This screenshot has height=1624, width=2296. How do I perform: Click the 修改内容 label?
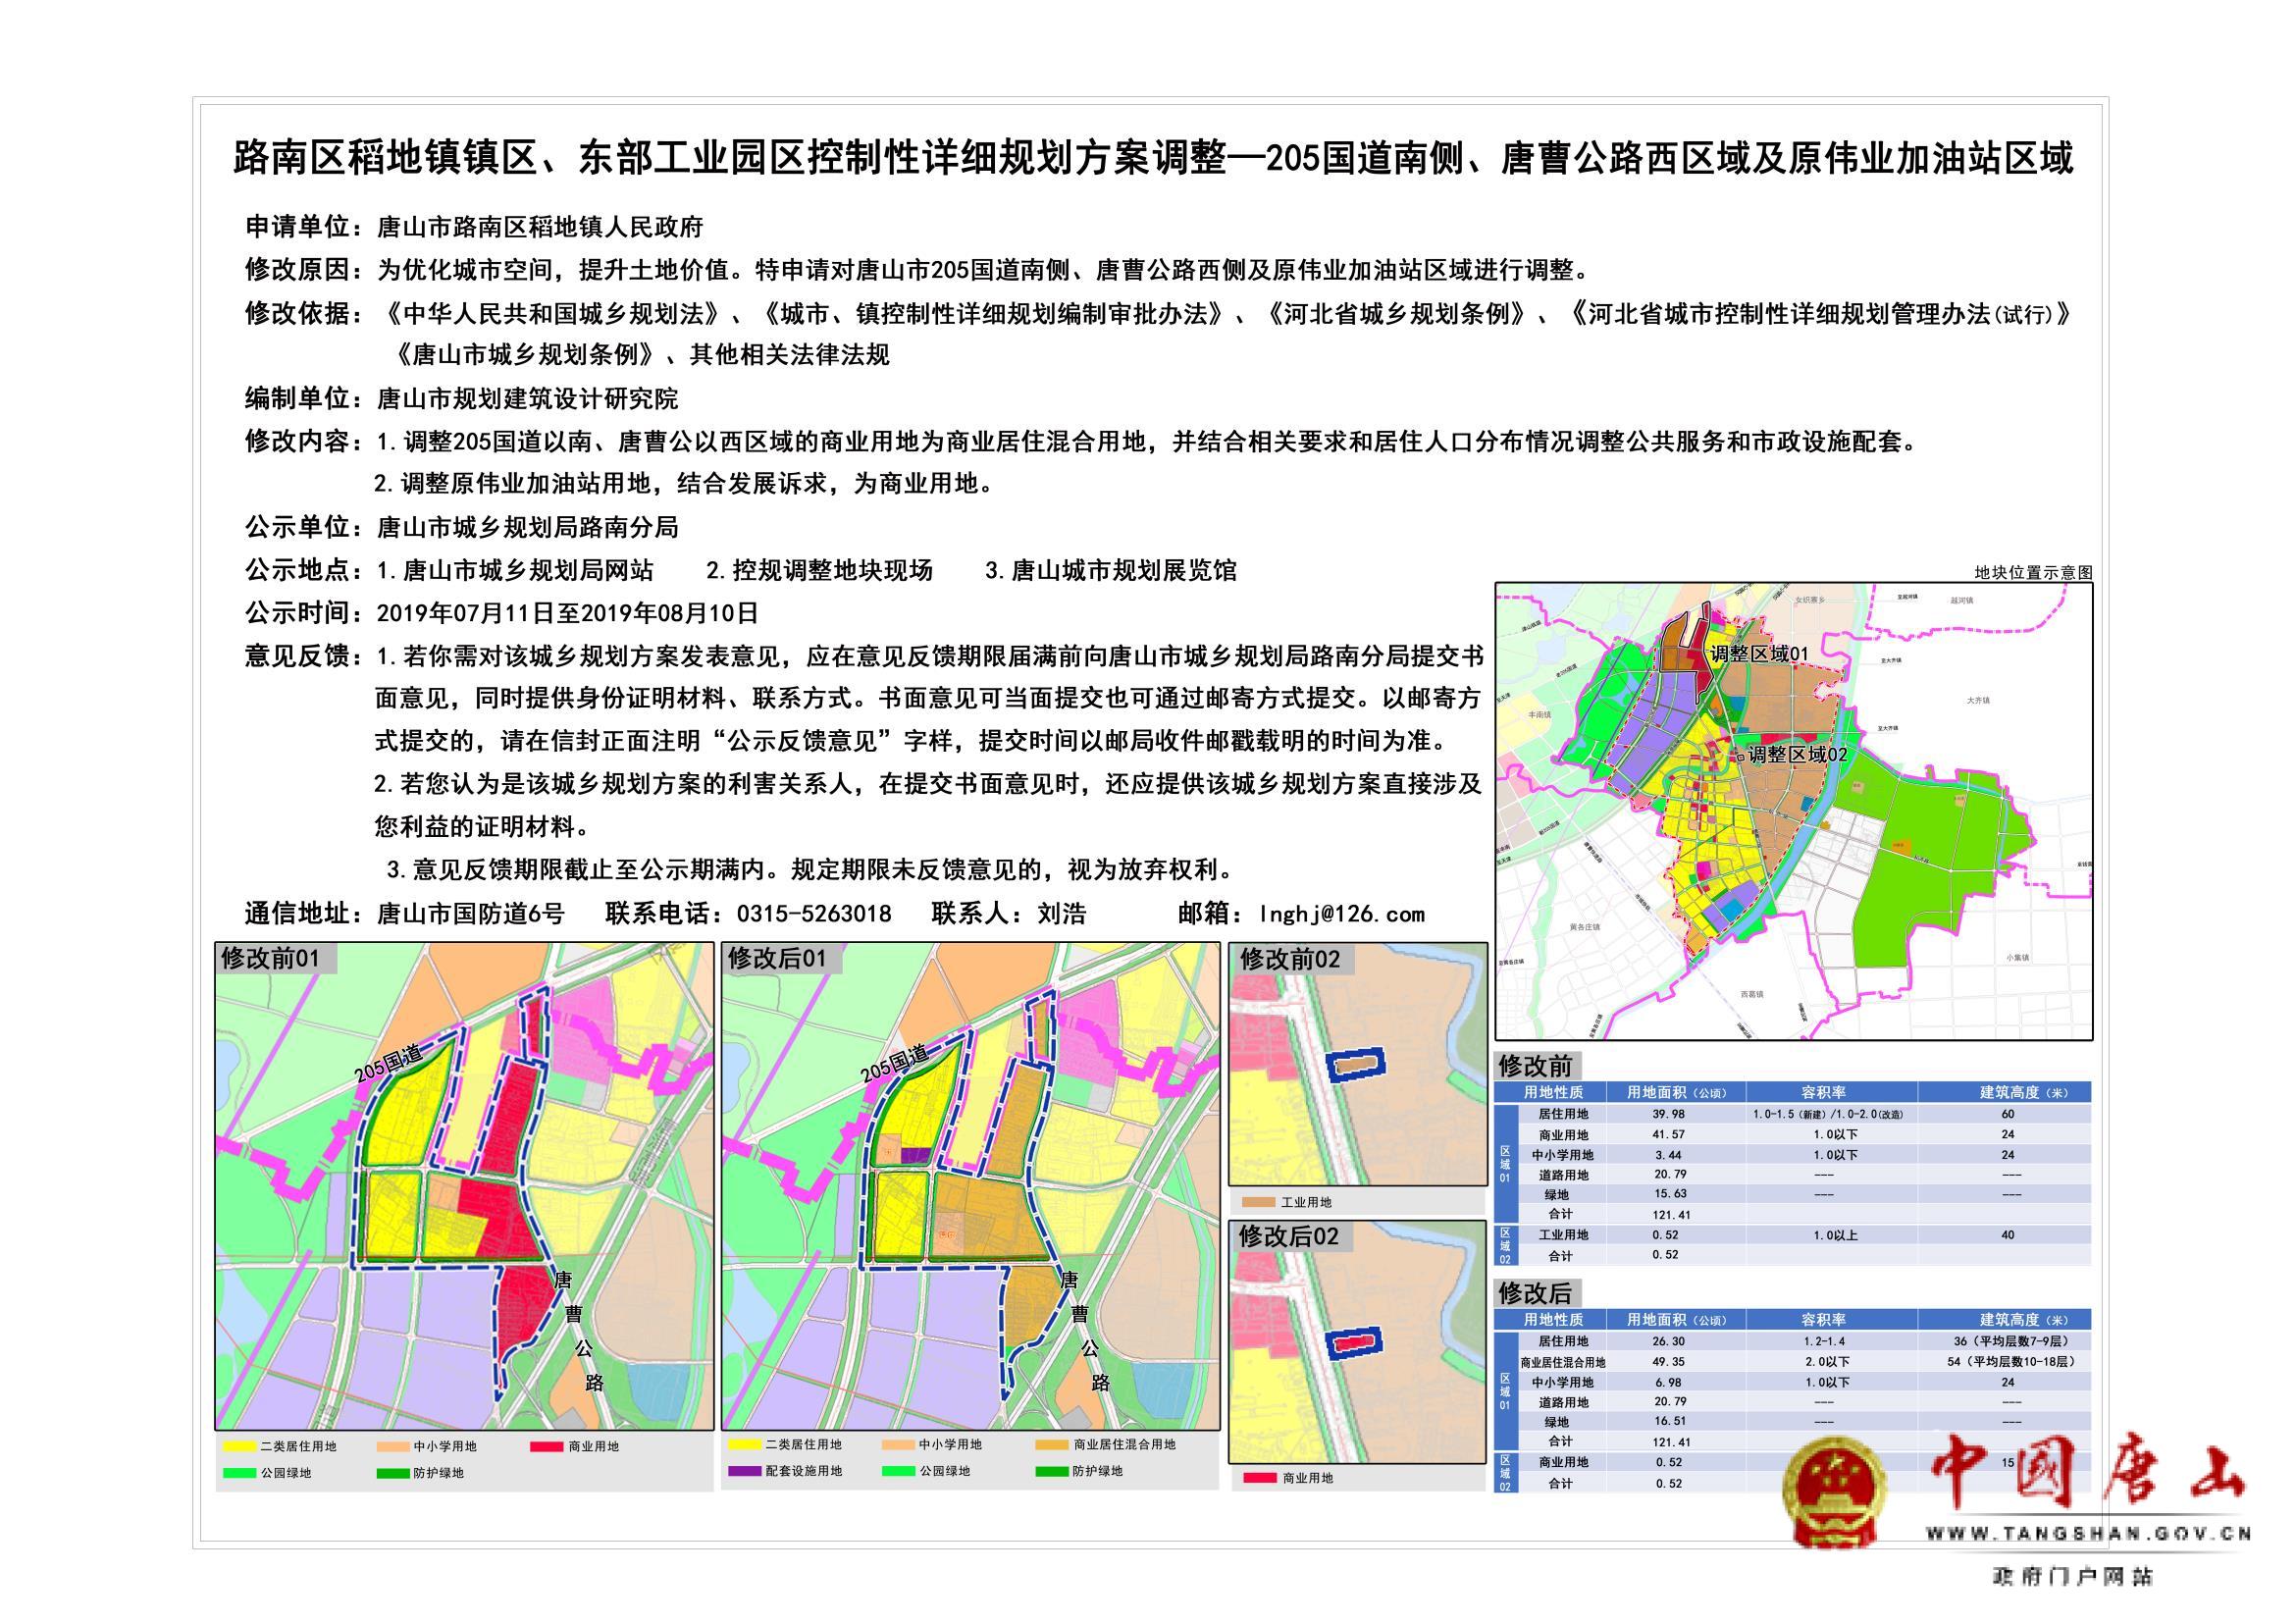pyautogui.click(x=304, y=441)
